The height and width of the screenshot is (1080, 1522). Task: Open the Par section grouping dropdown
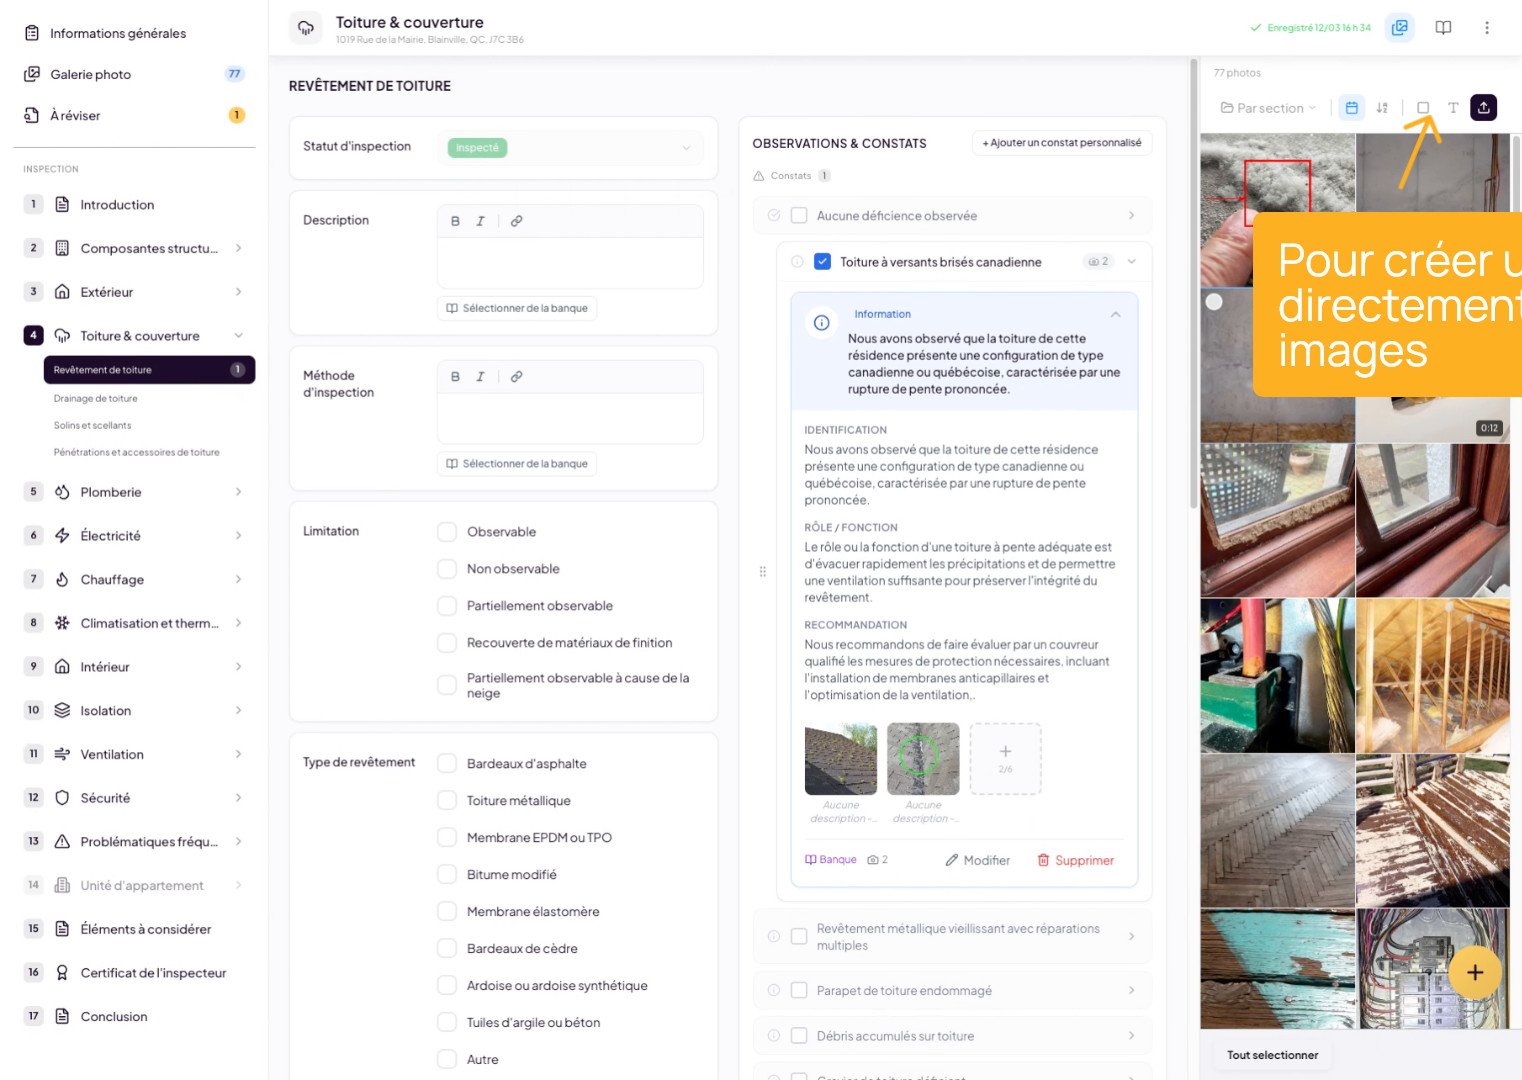tap(1268, 108)
